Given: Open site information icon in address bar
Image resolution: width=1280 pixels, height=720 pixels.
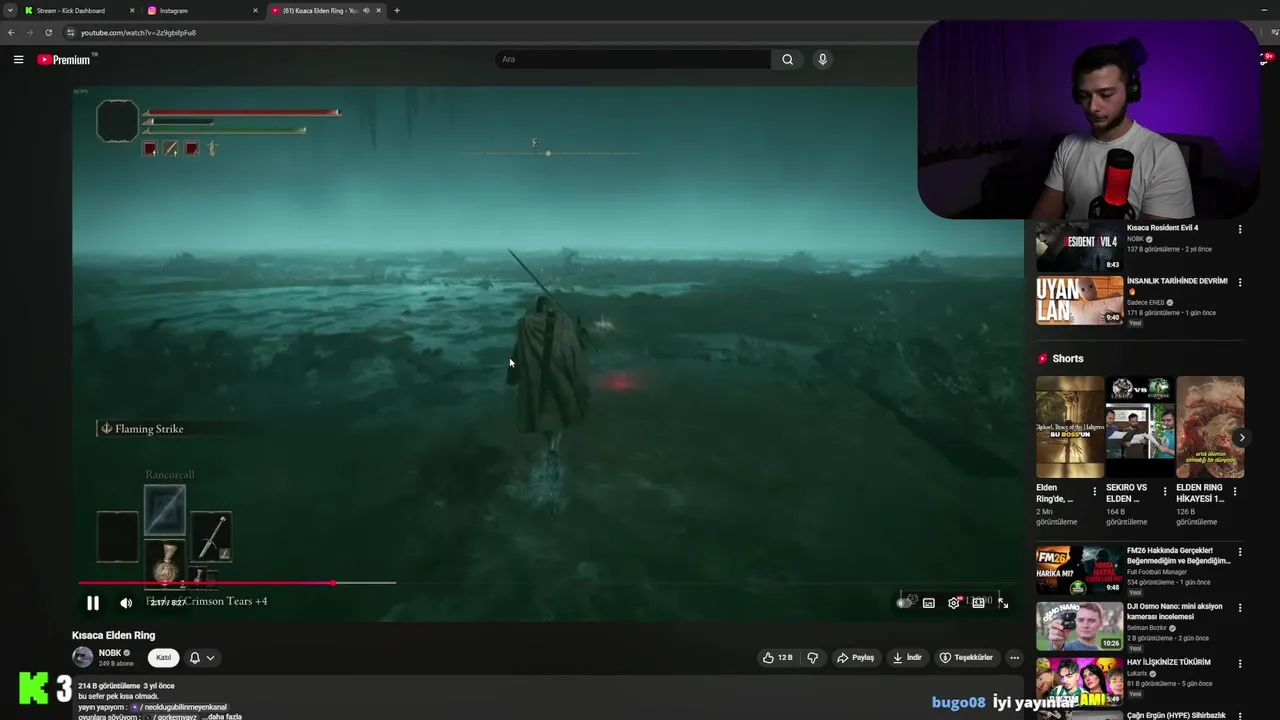Looking at the screenshot, I should tap(70, 33).
